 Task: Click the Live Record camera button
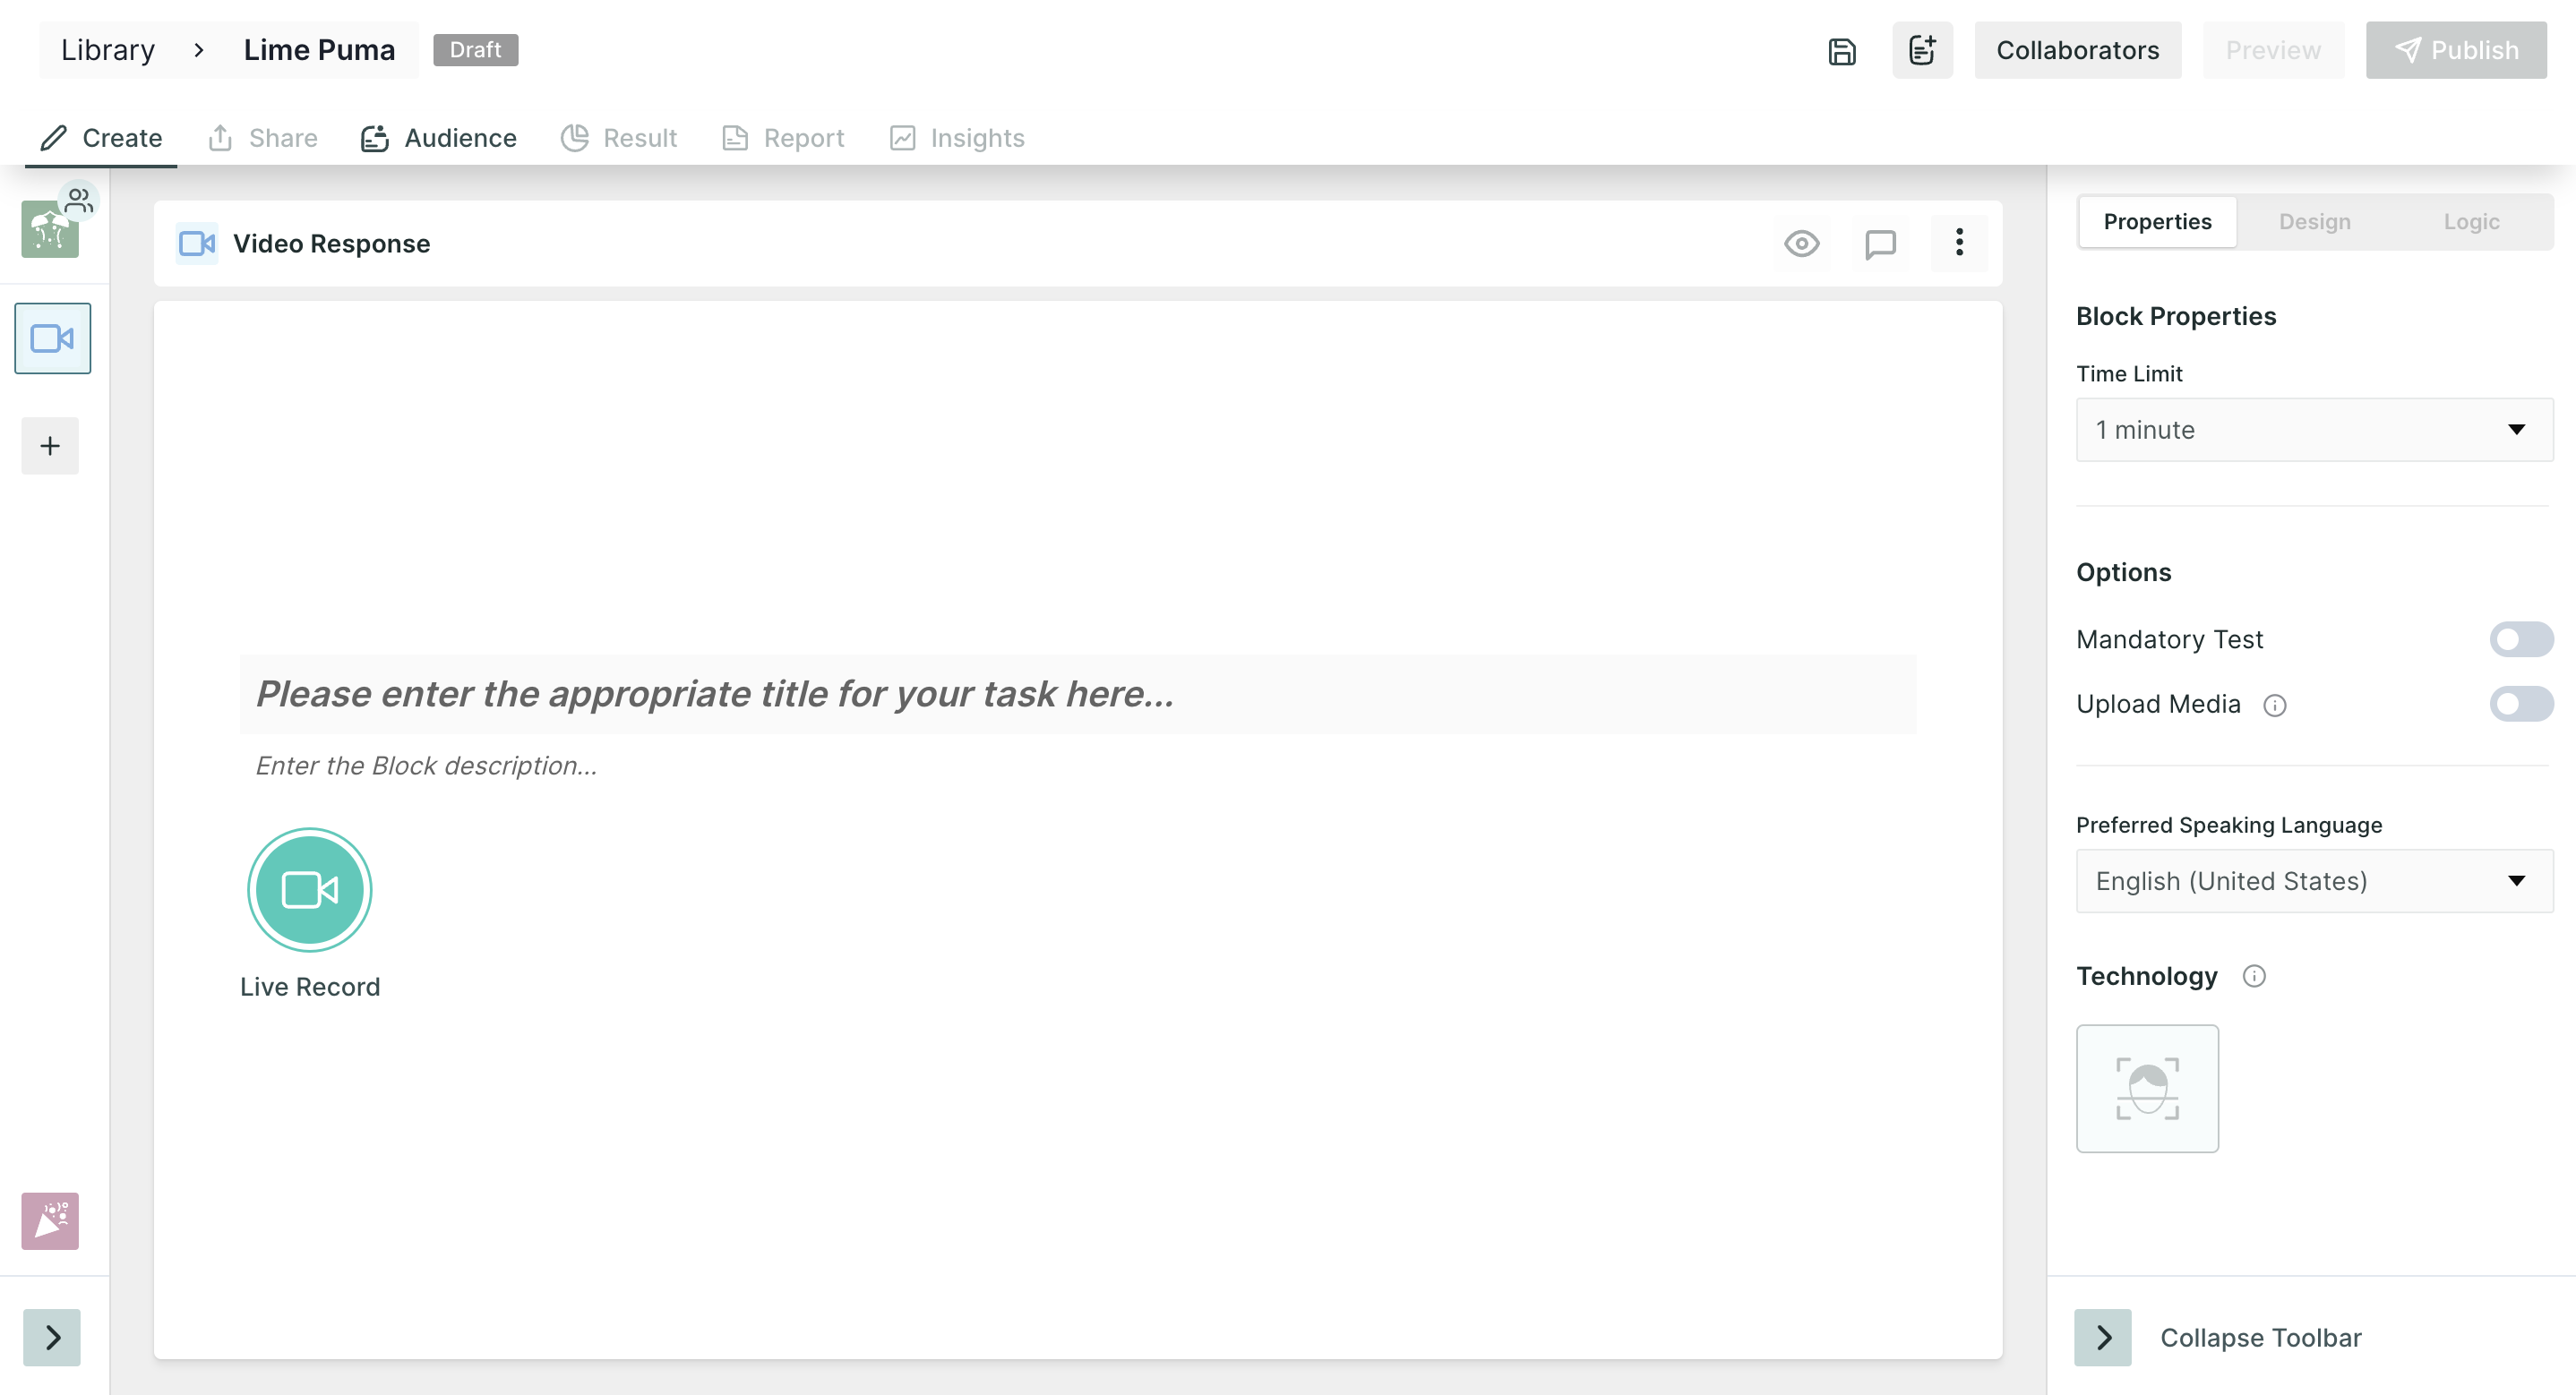[x=310, y=890]
